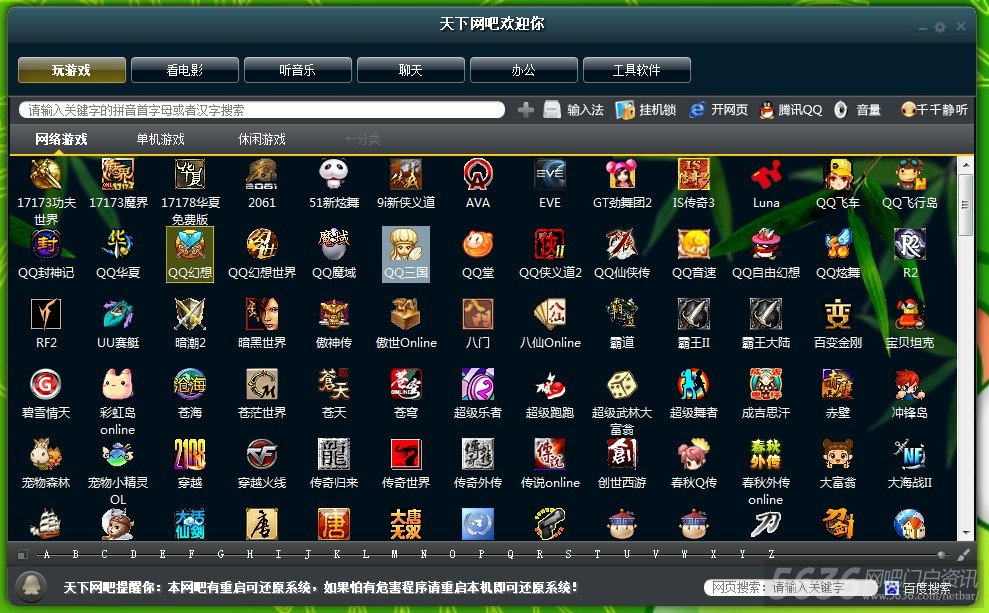Filter games by letter M

point(394,554)
